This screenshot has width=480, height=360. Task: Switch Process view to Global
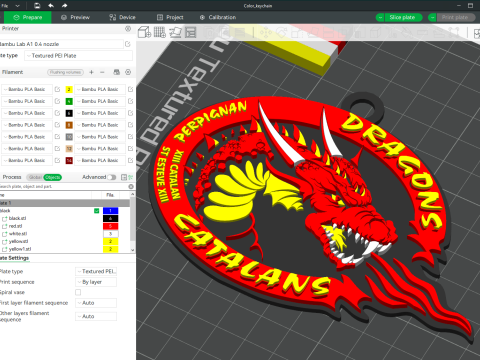click(35, 177)
